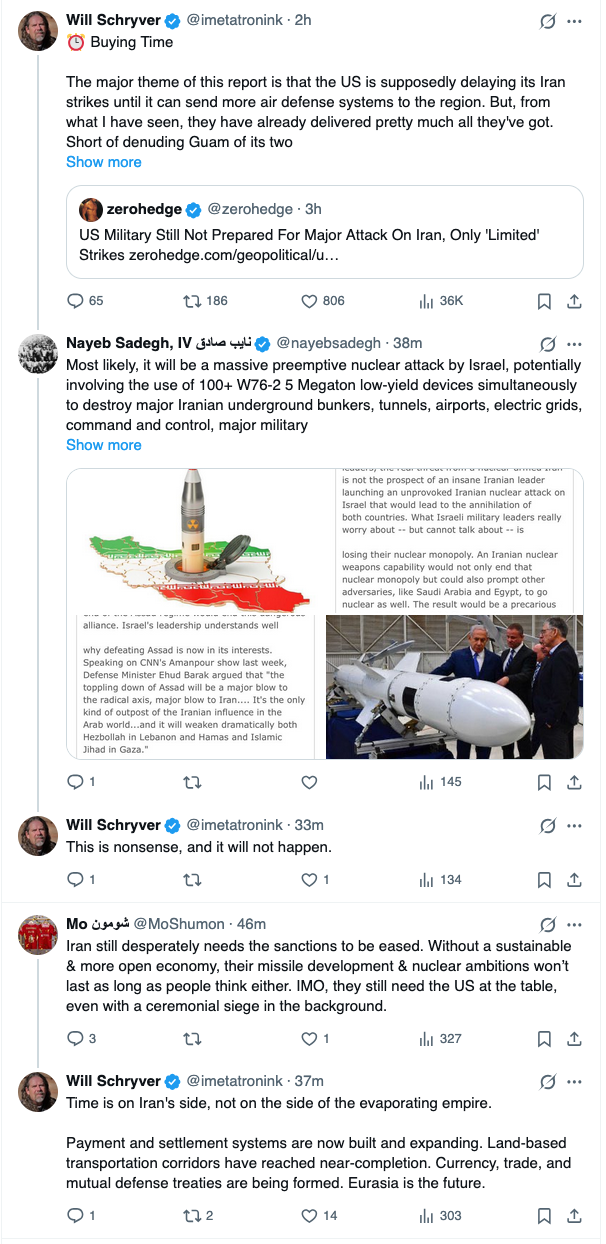The width and height of the screenshot is (606, 1244).
Task: Share Mo Shumon's sanctions tweet
Action: coord(574,1038)
